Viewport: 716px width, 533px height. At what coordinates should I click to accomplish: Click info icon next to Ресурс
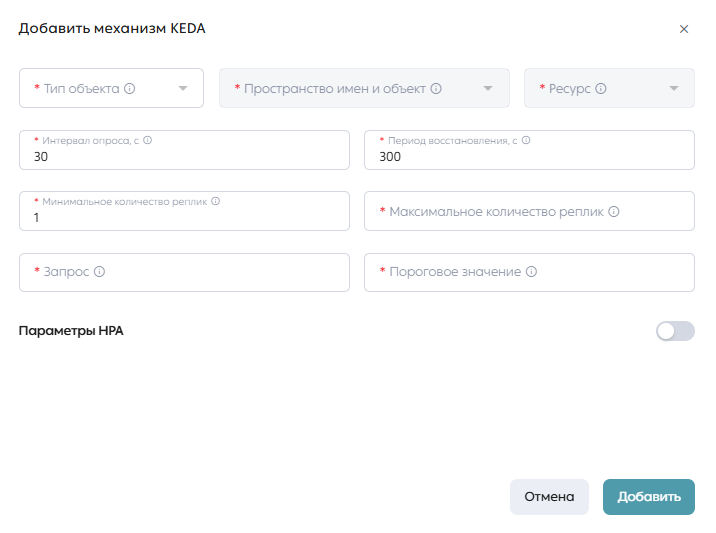coord(601,89)
